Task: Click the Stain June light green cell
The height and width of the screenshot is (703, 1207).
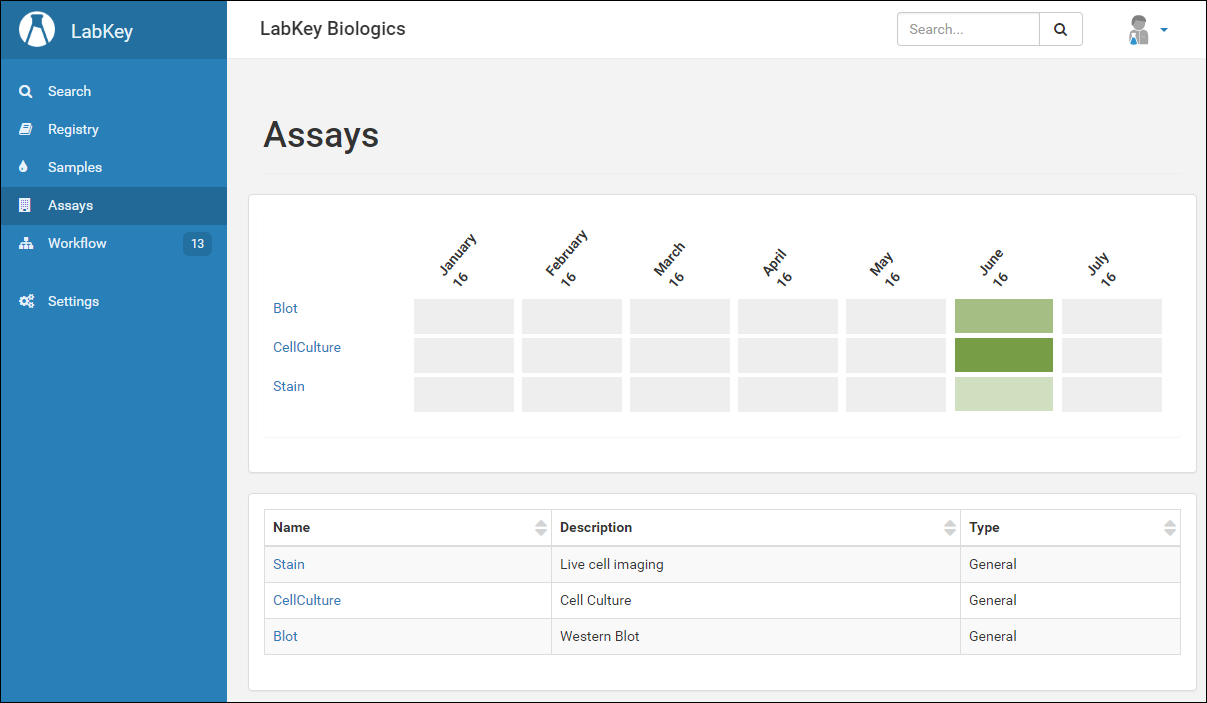Action: (1004, 394)
